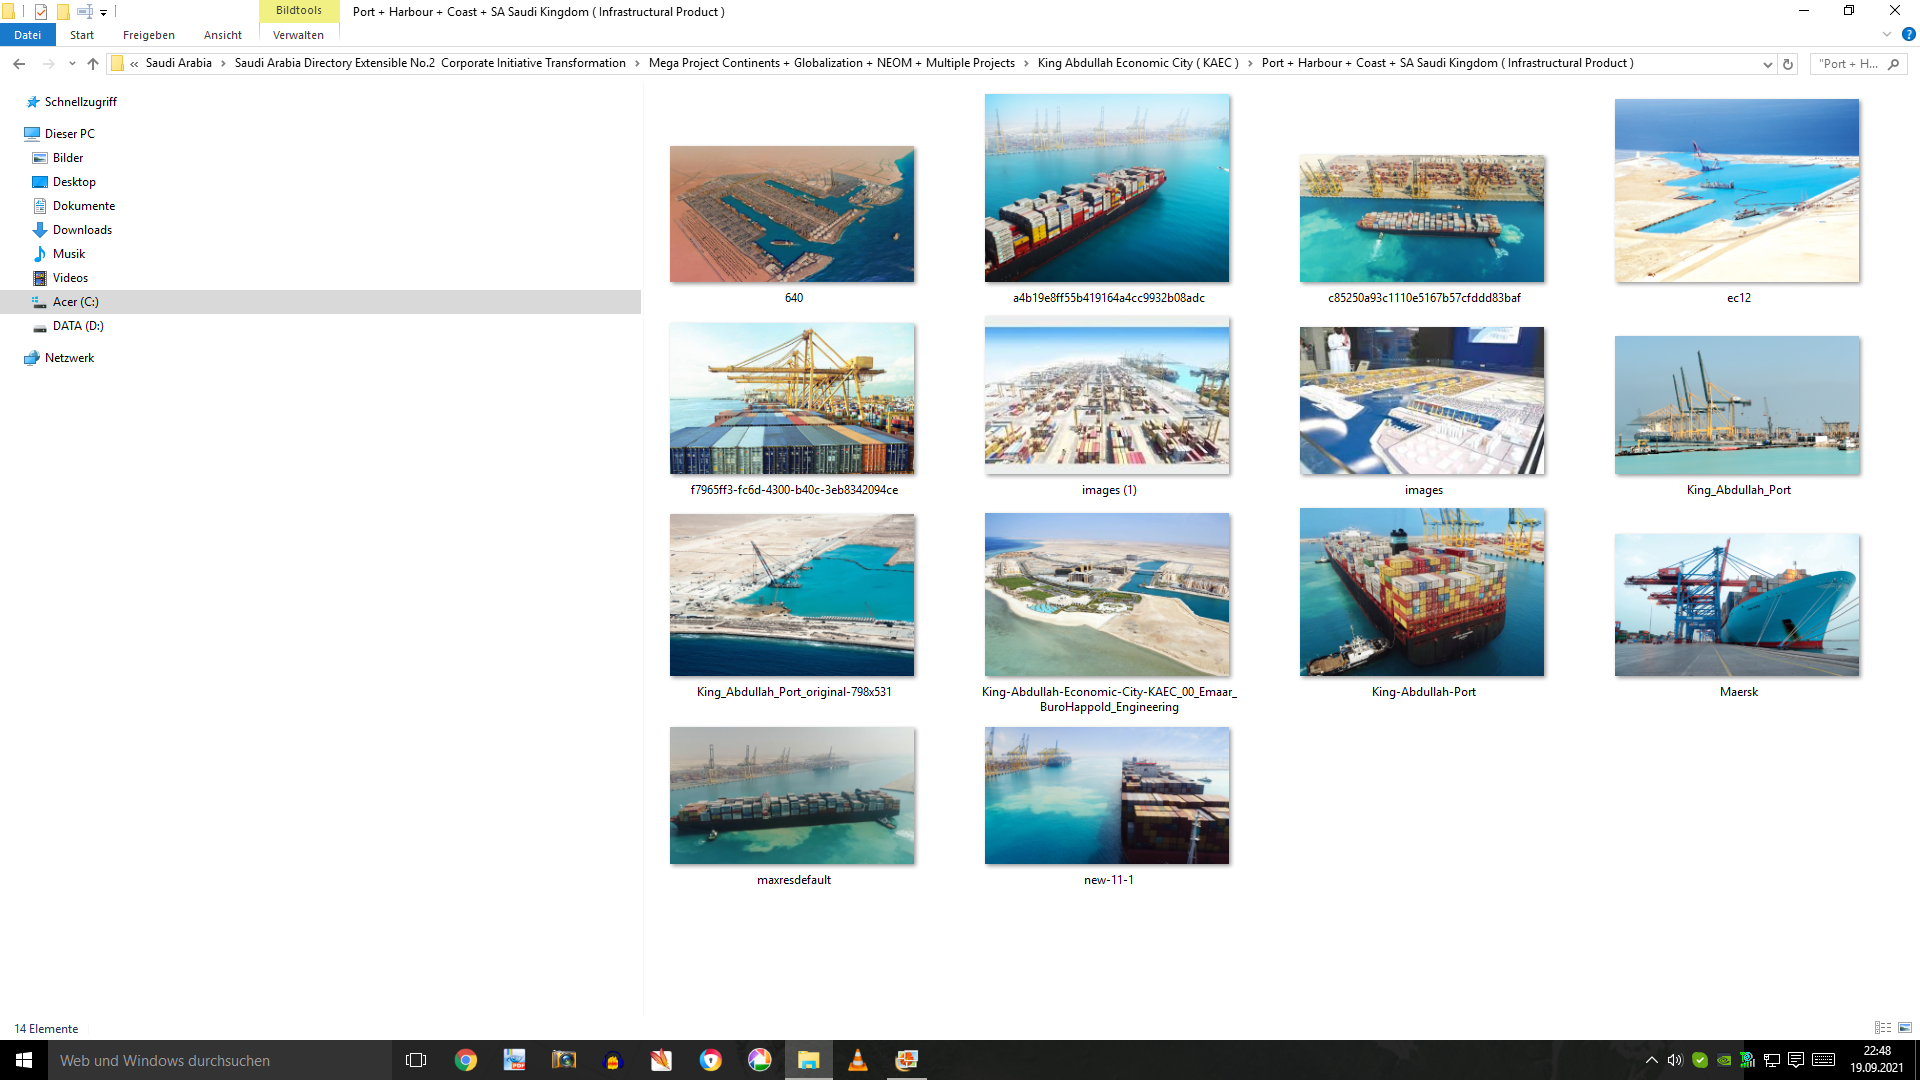Expand the chevron after Saudi Arabia breadcrumb
1920x1080 pixels.
(223, 63)
